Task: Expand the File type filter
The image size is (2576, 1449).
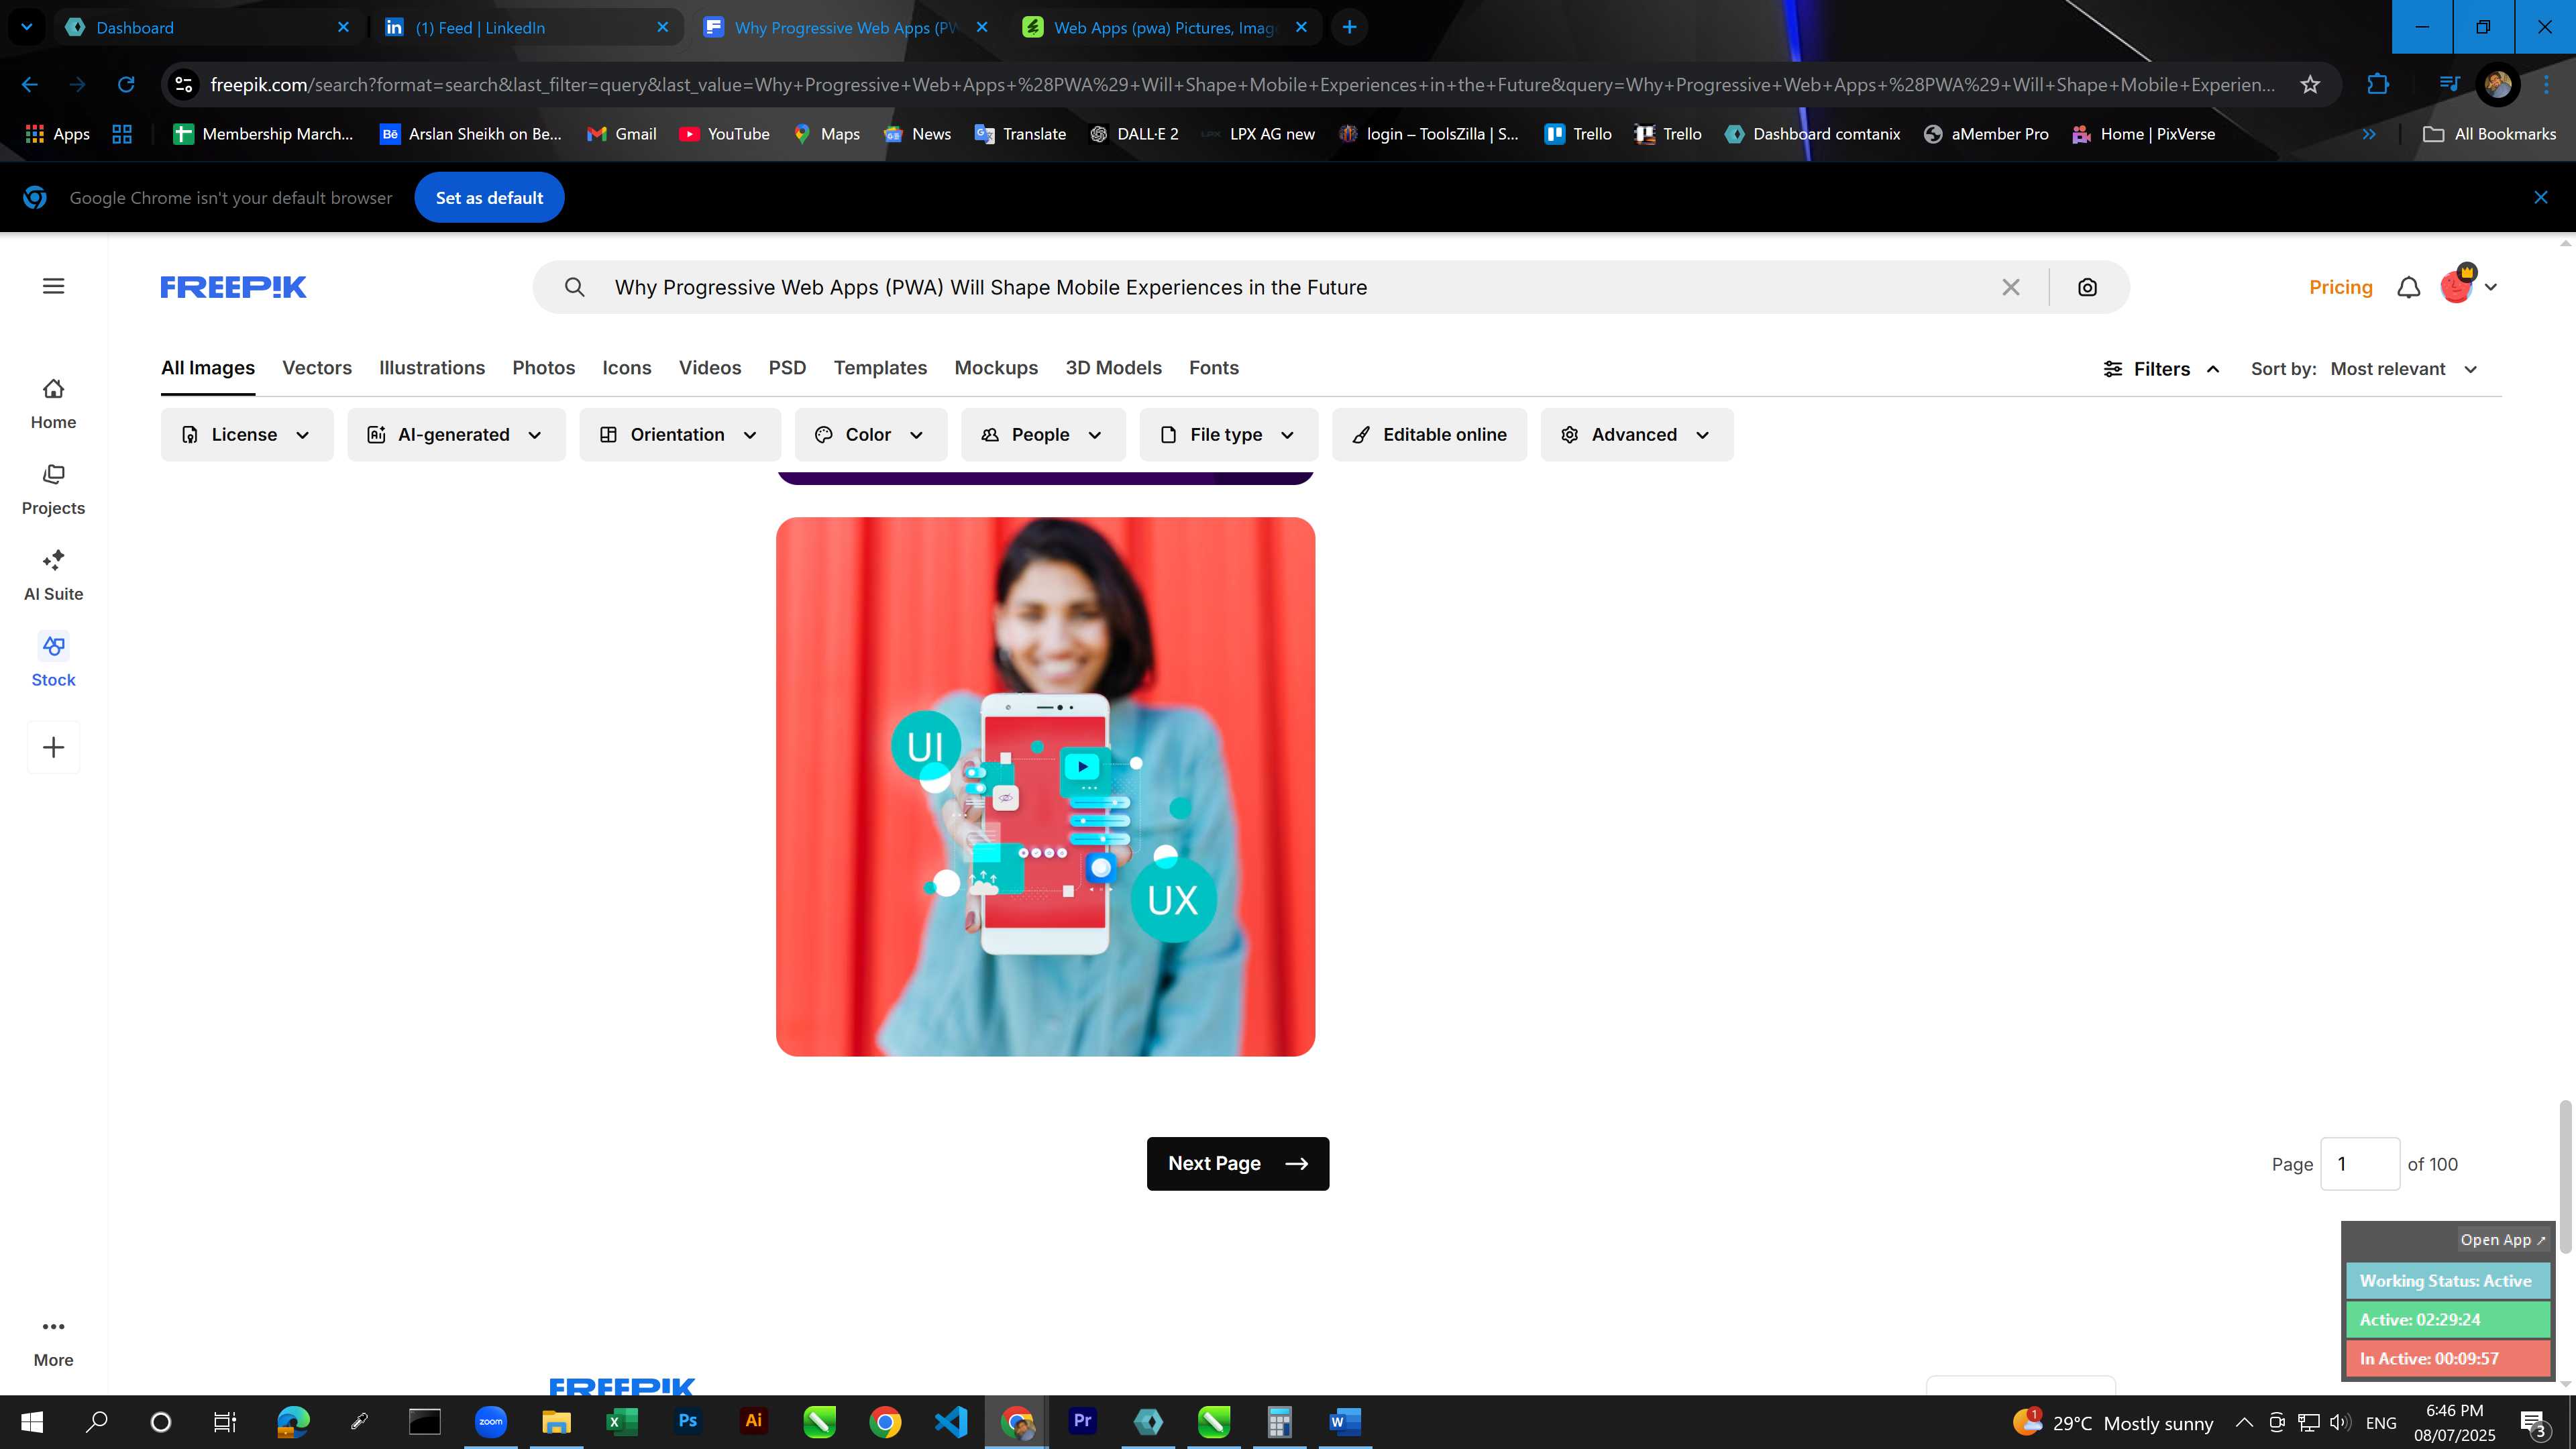Action: coord(1229,435)
